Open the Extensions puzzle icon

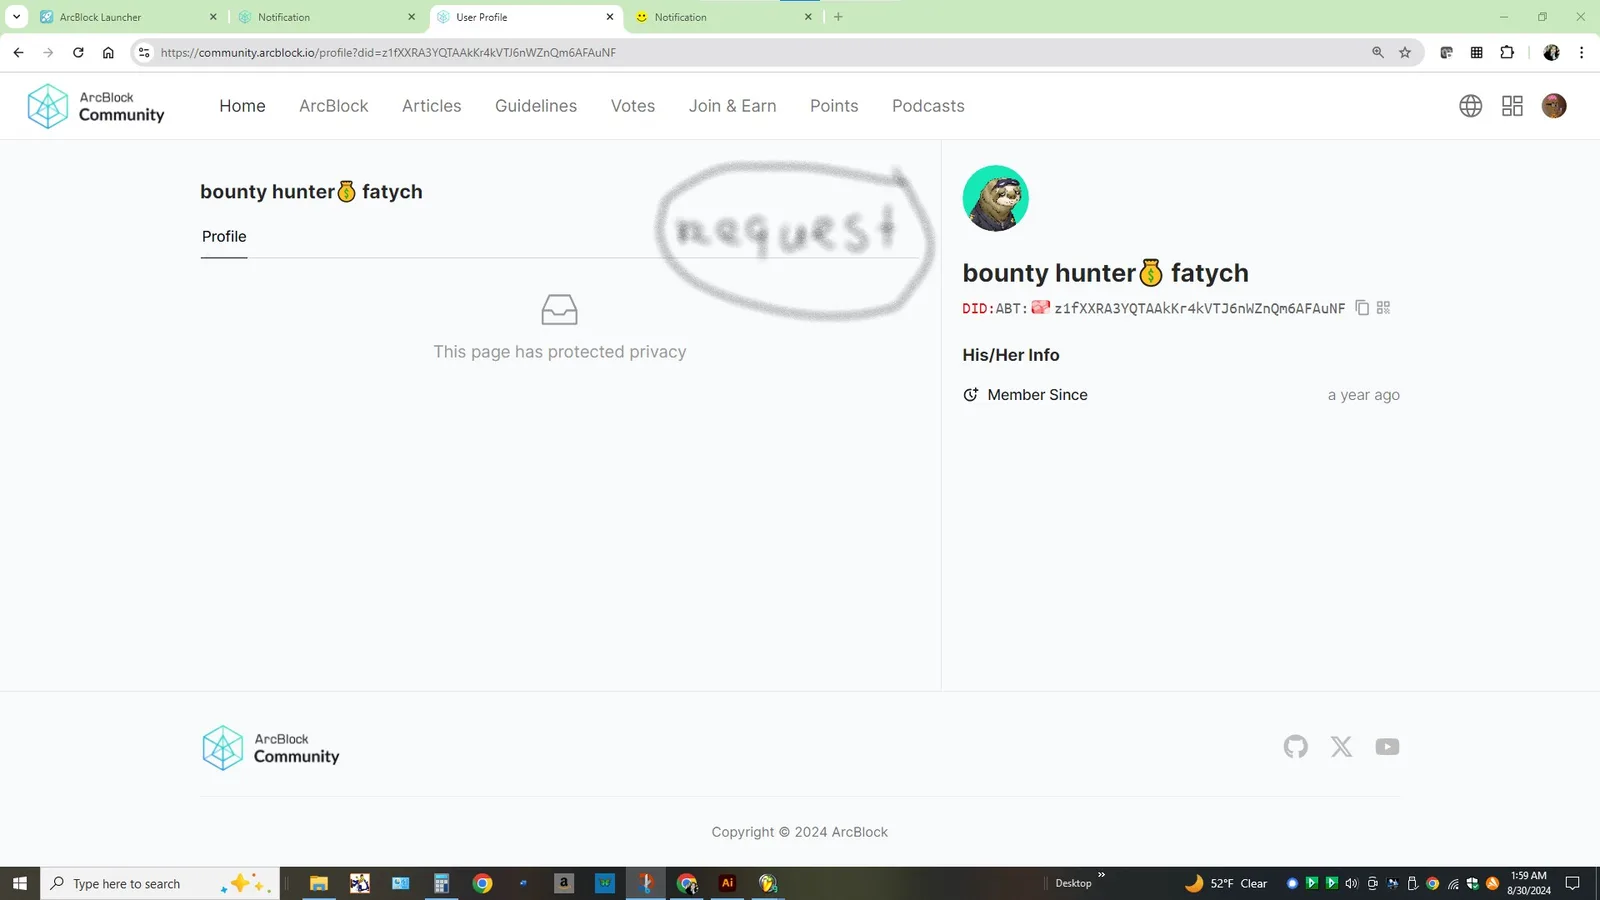[x=1507, y=53]
